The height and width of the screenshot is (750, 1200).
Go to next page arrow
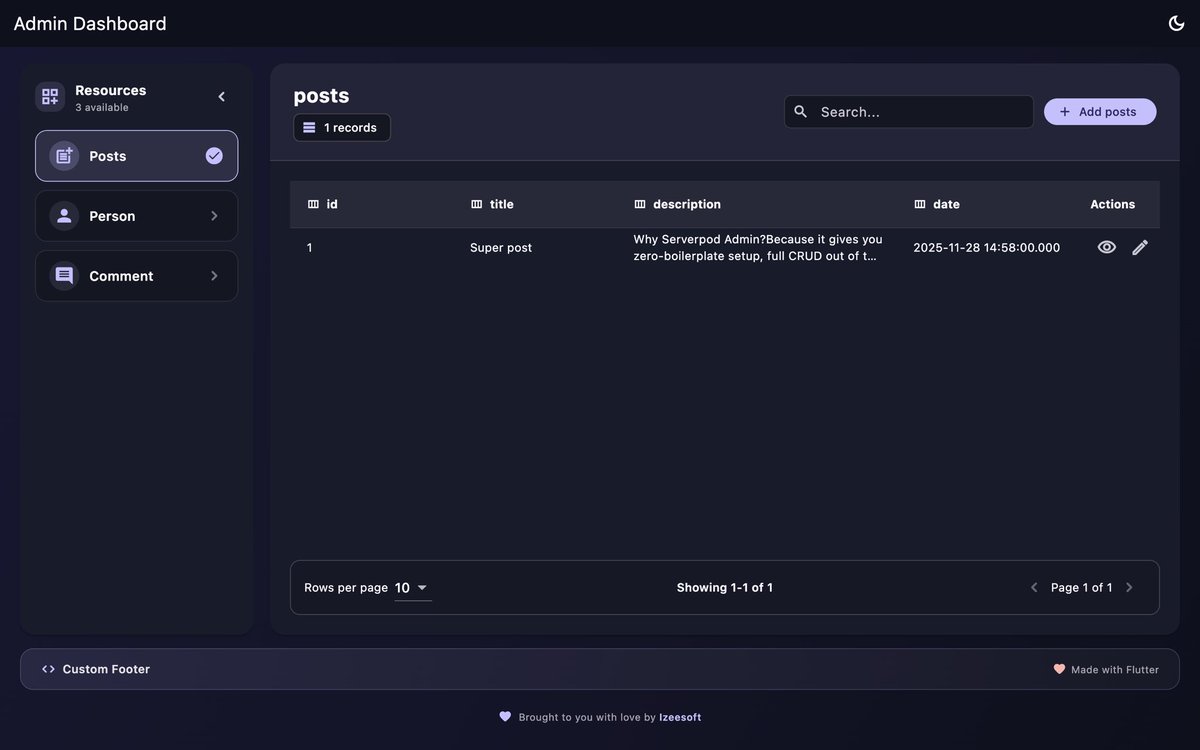pyautogui.click(x=1130, y=588)
